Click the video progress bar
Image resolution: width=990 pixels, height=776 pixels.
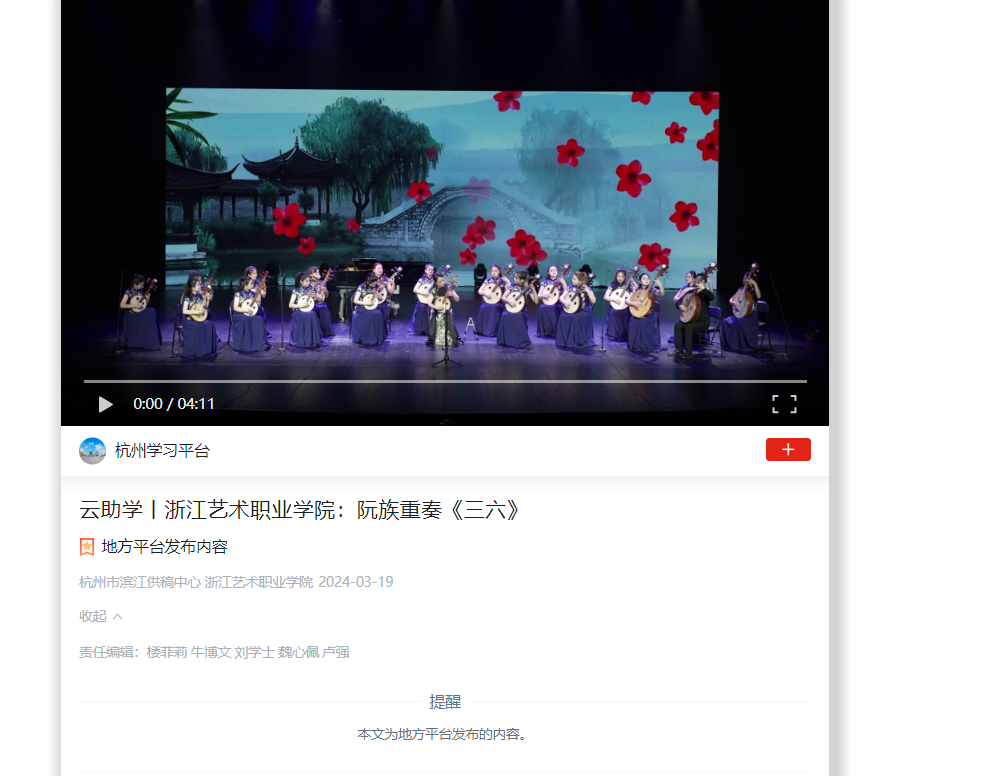[445, 381]
